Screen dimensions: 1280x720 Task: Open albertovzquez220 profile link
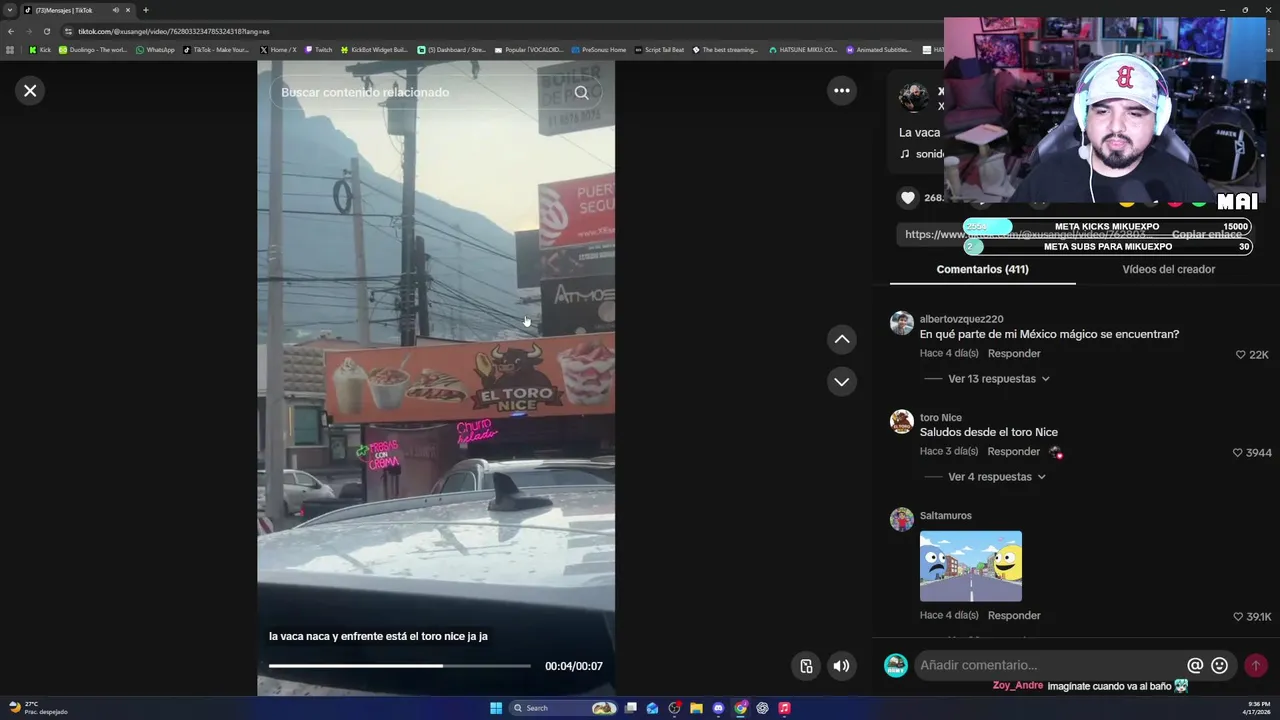coord(961,319)
